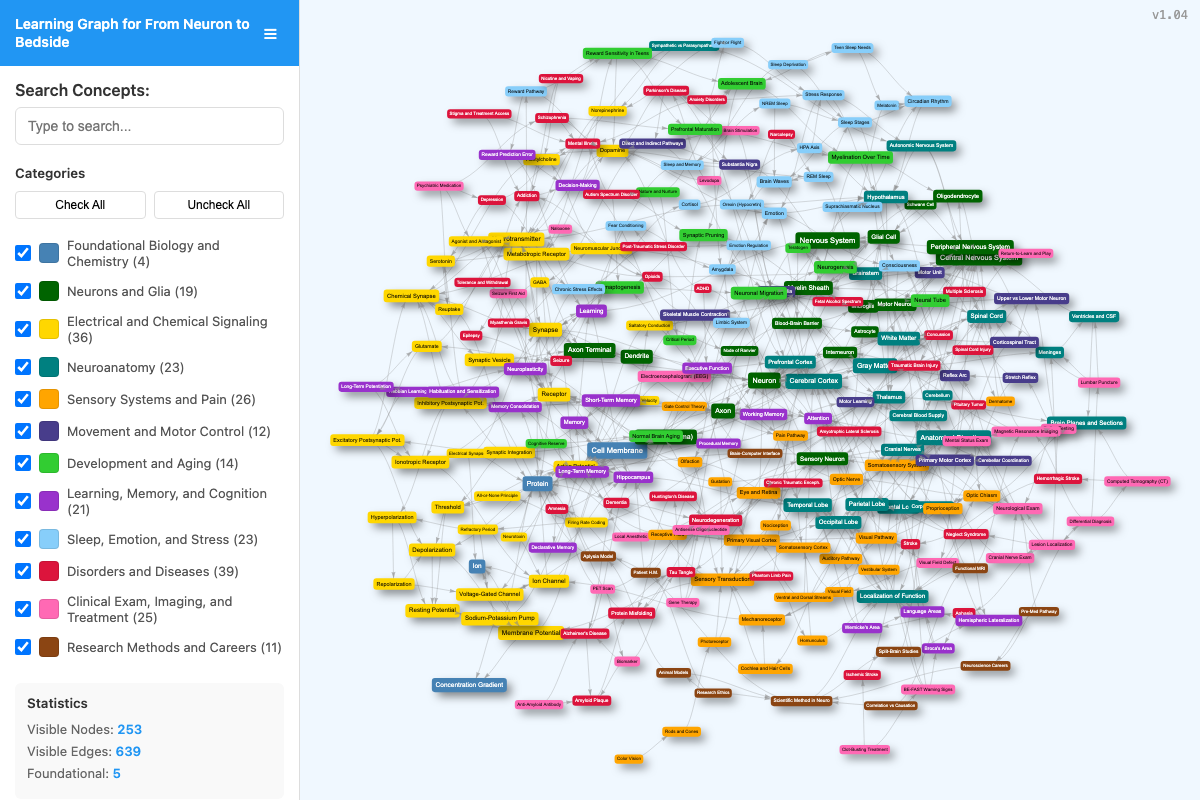This screenshot has height=800, width=1200.
Task: Toggle the Neurons and Glia checkbox
Action: (23, 291)
